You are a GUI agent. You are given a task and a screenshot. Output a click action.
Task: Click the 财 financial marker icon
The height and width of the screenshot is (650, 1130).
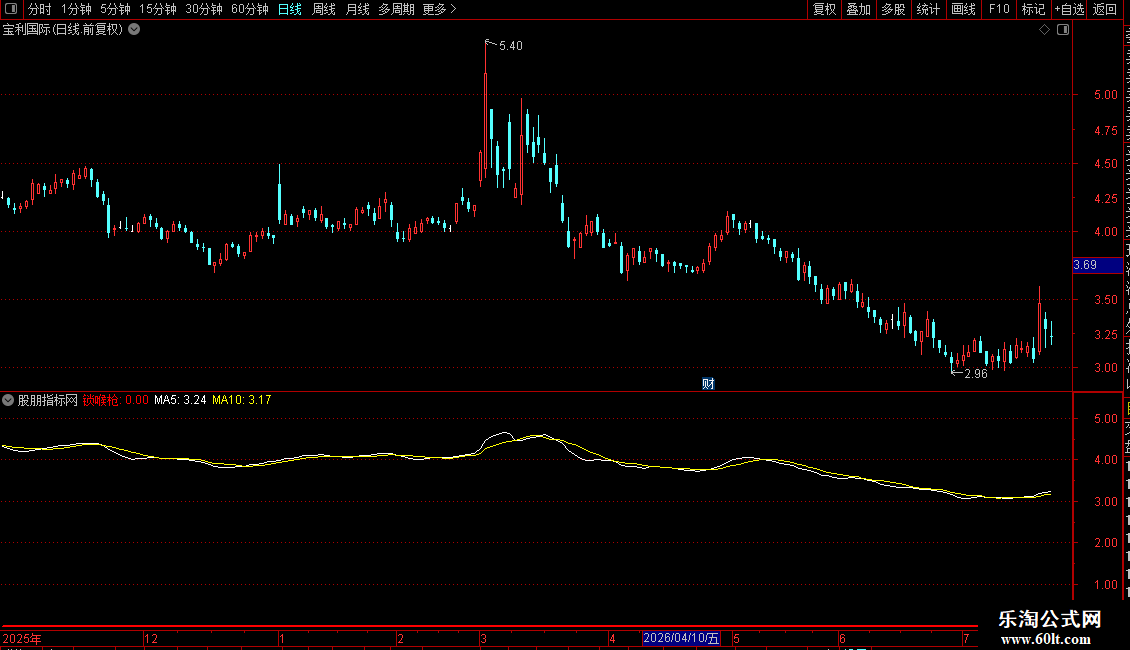(x=708, y=384)
